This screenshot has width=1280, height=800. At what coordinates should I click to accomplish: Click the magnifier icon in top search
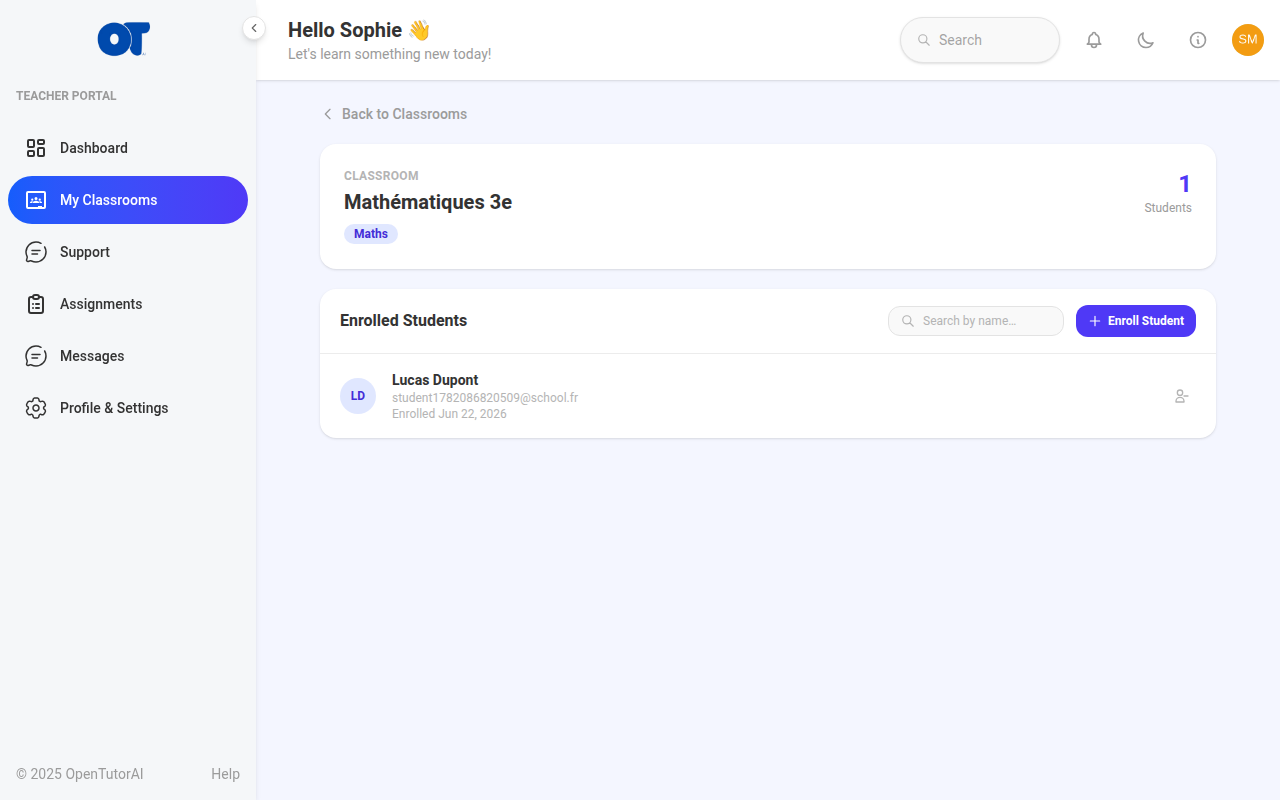click(x=924, y=40)
